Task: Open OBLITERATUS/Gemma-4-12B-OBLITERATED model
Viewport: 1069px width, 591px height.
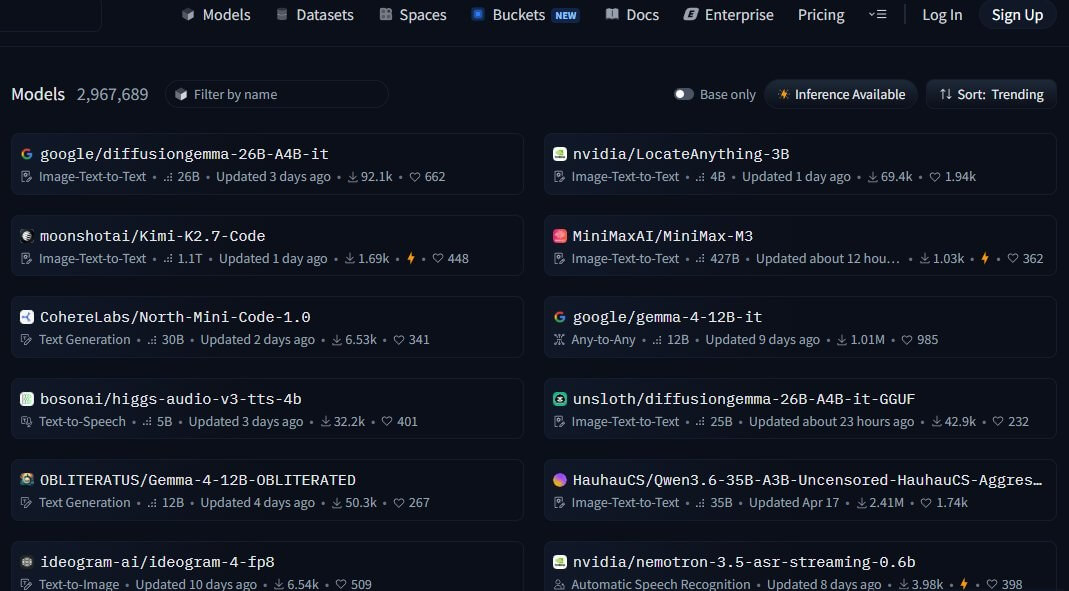Action: click(x=267, y=489)
